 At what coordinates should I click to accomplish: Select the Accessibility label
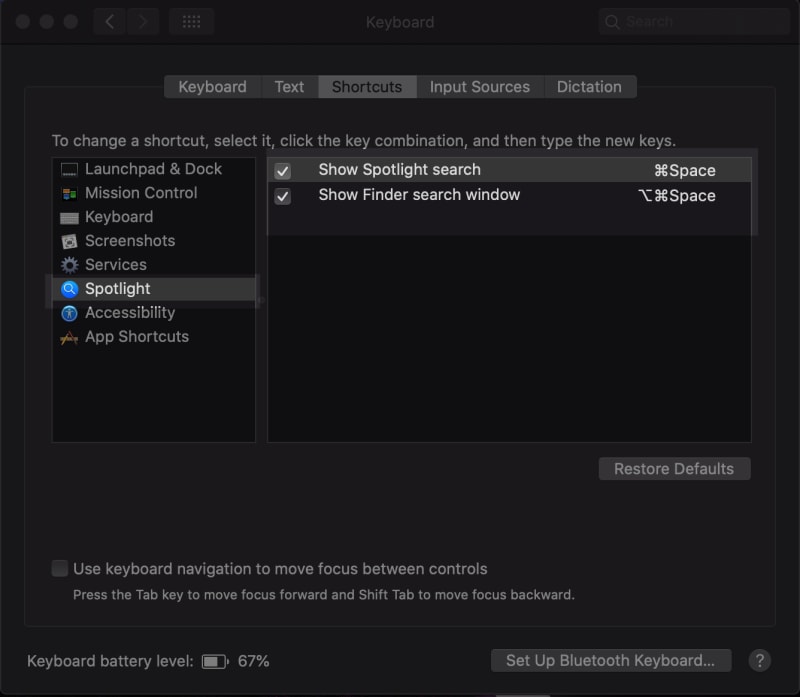pos(130,313)
